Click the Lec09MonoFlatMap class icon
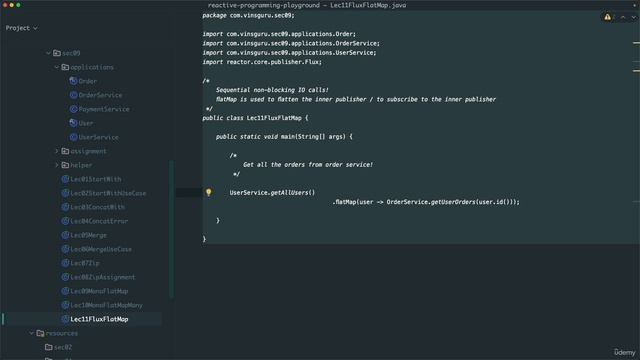The height and width of the screenshot is (360, 640). [x=65, y=291]
